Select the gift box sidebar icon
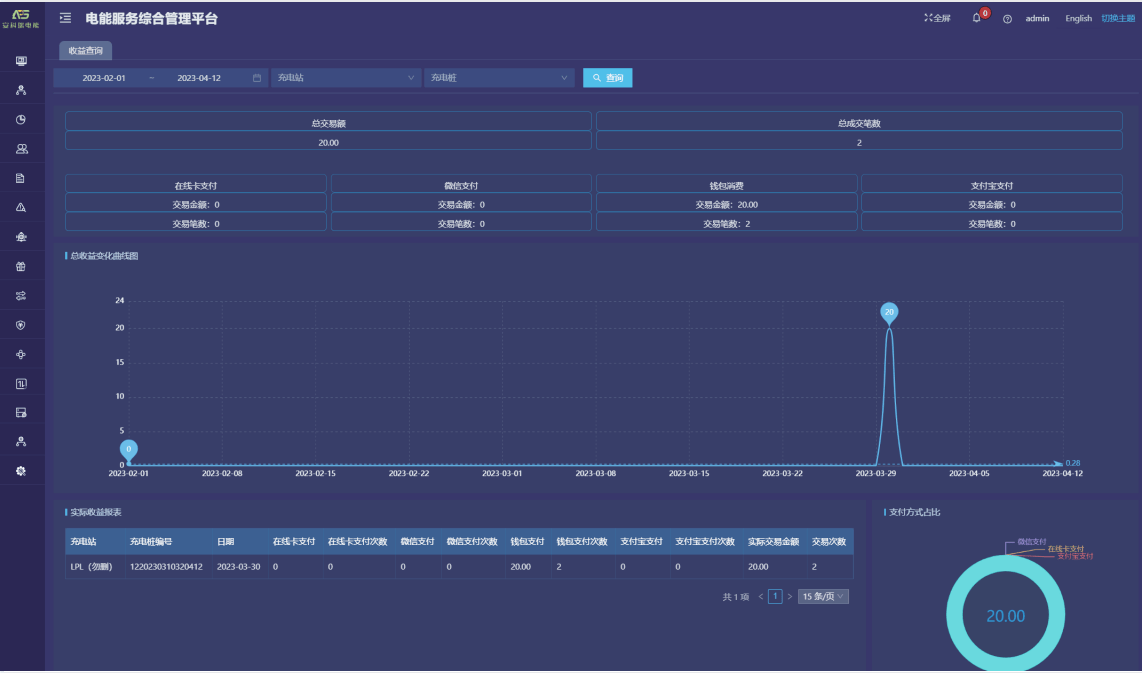Viewport: 1142px width, 673px height. pyautogui.click(x=21, y=266)
